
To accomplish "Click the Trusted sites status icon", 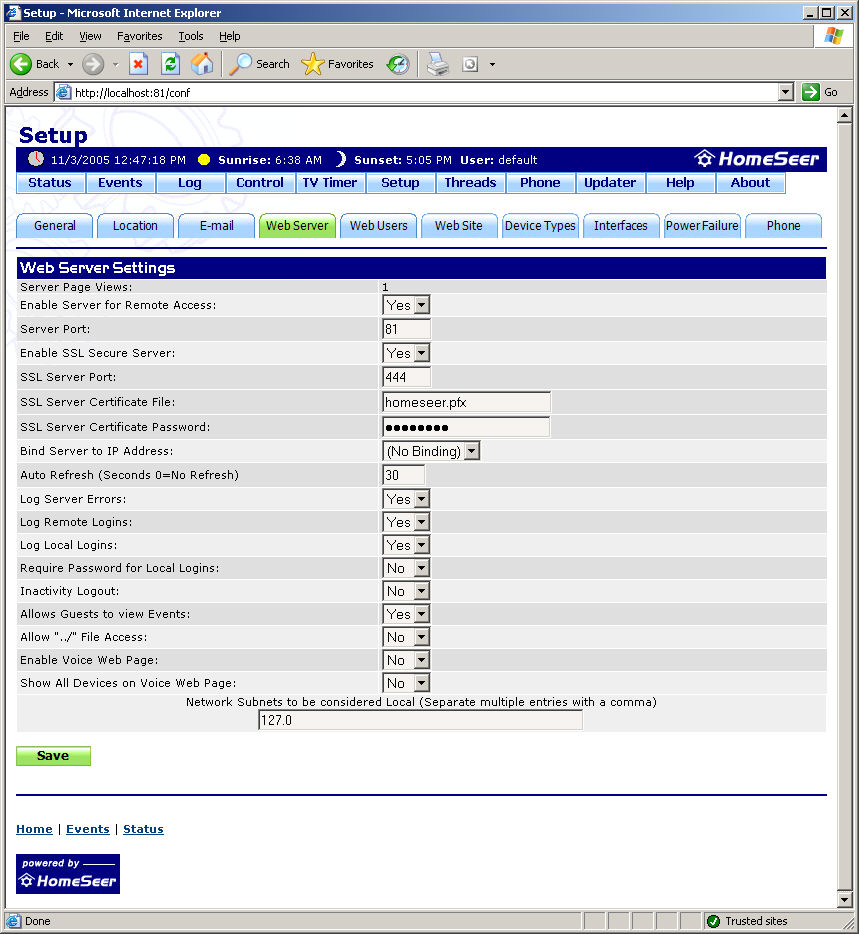I will click(x=713, y=921).
